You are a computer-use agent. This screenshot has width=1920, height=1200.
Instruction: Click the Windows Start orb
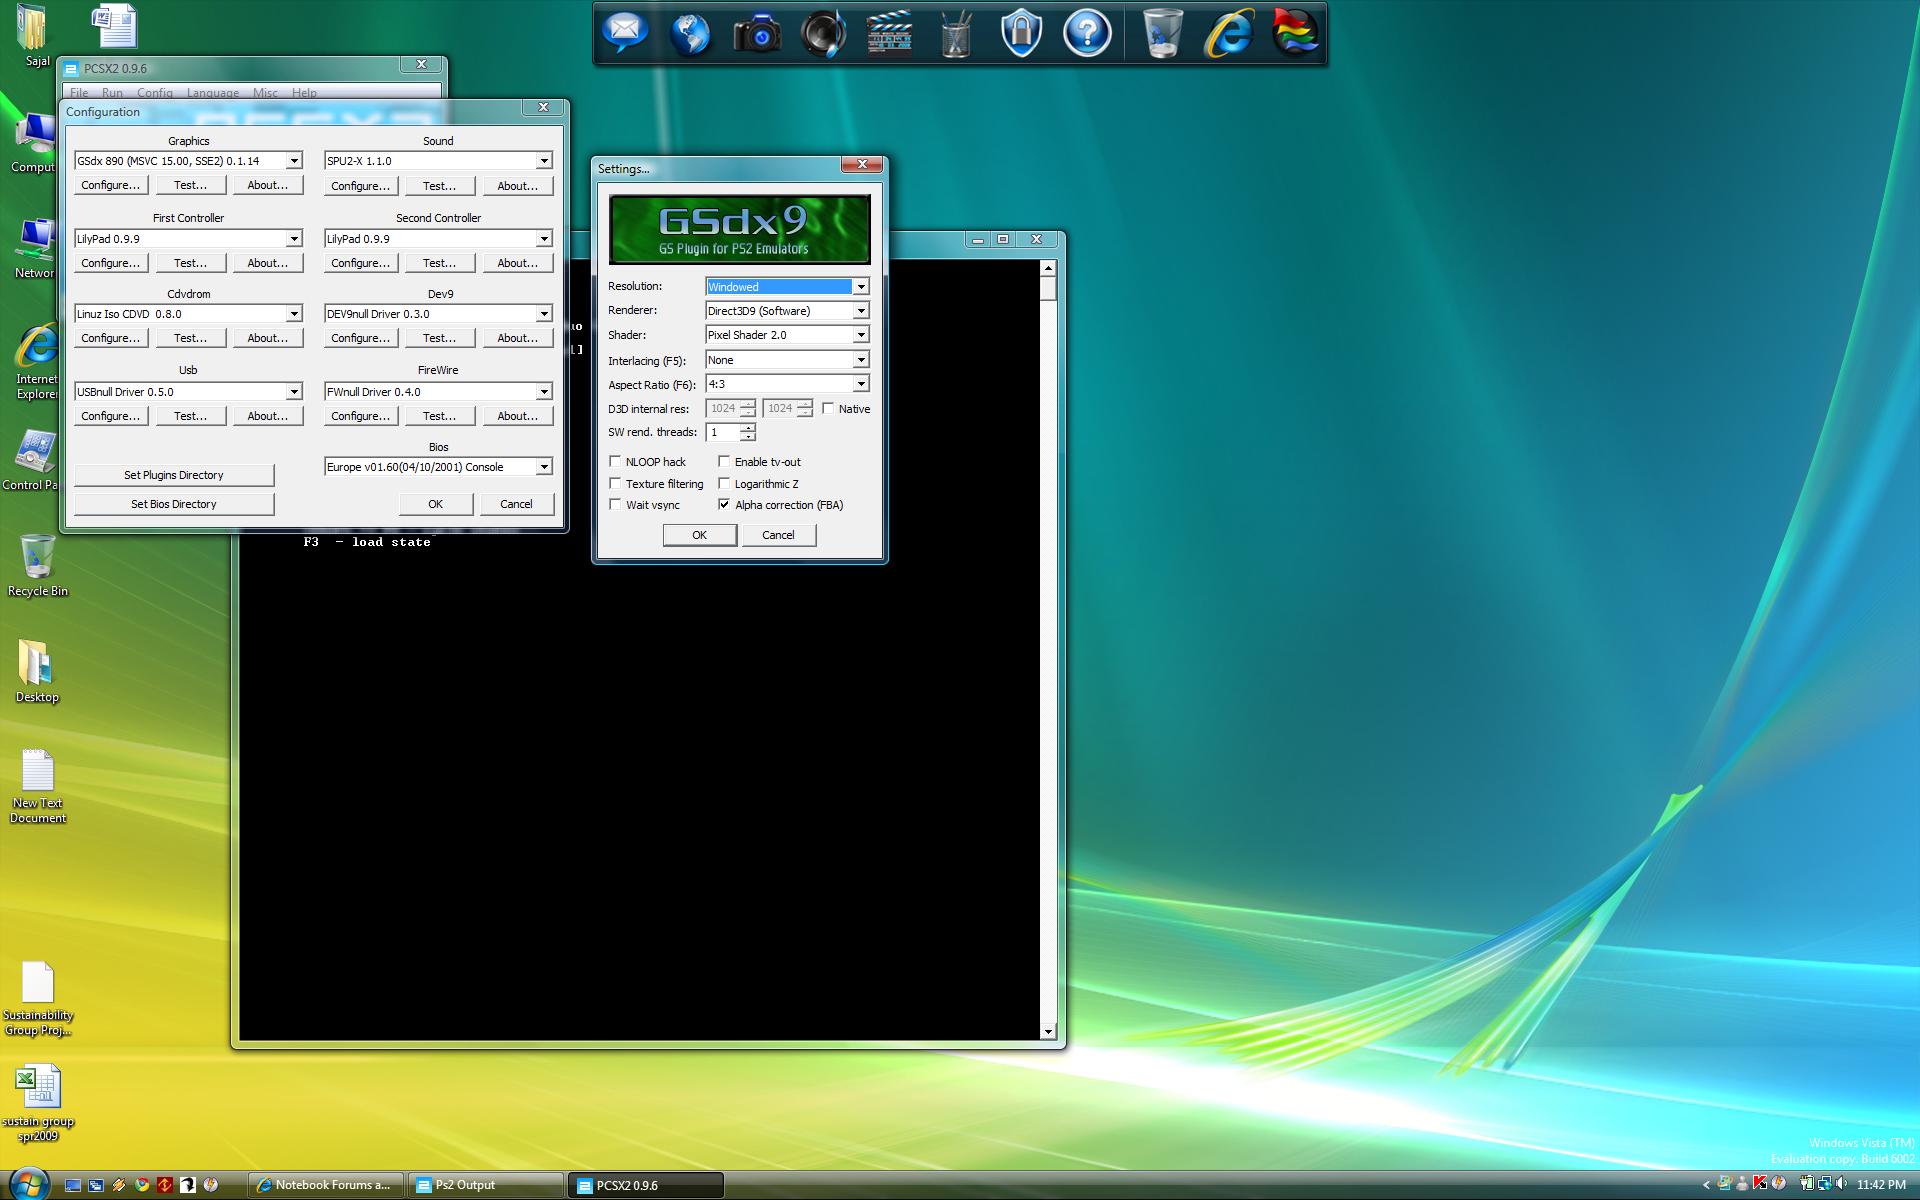pos(27,1183)
